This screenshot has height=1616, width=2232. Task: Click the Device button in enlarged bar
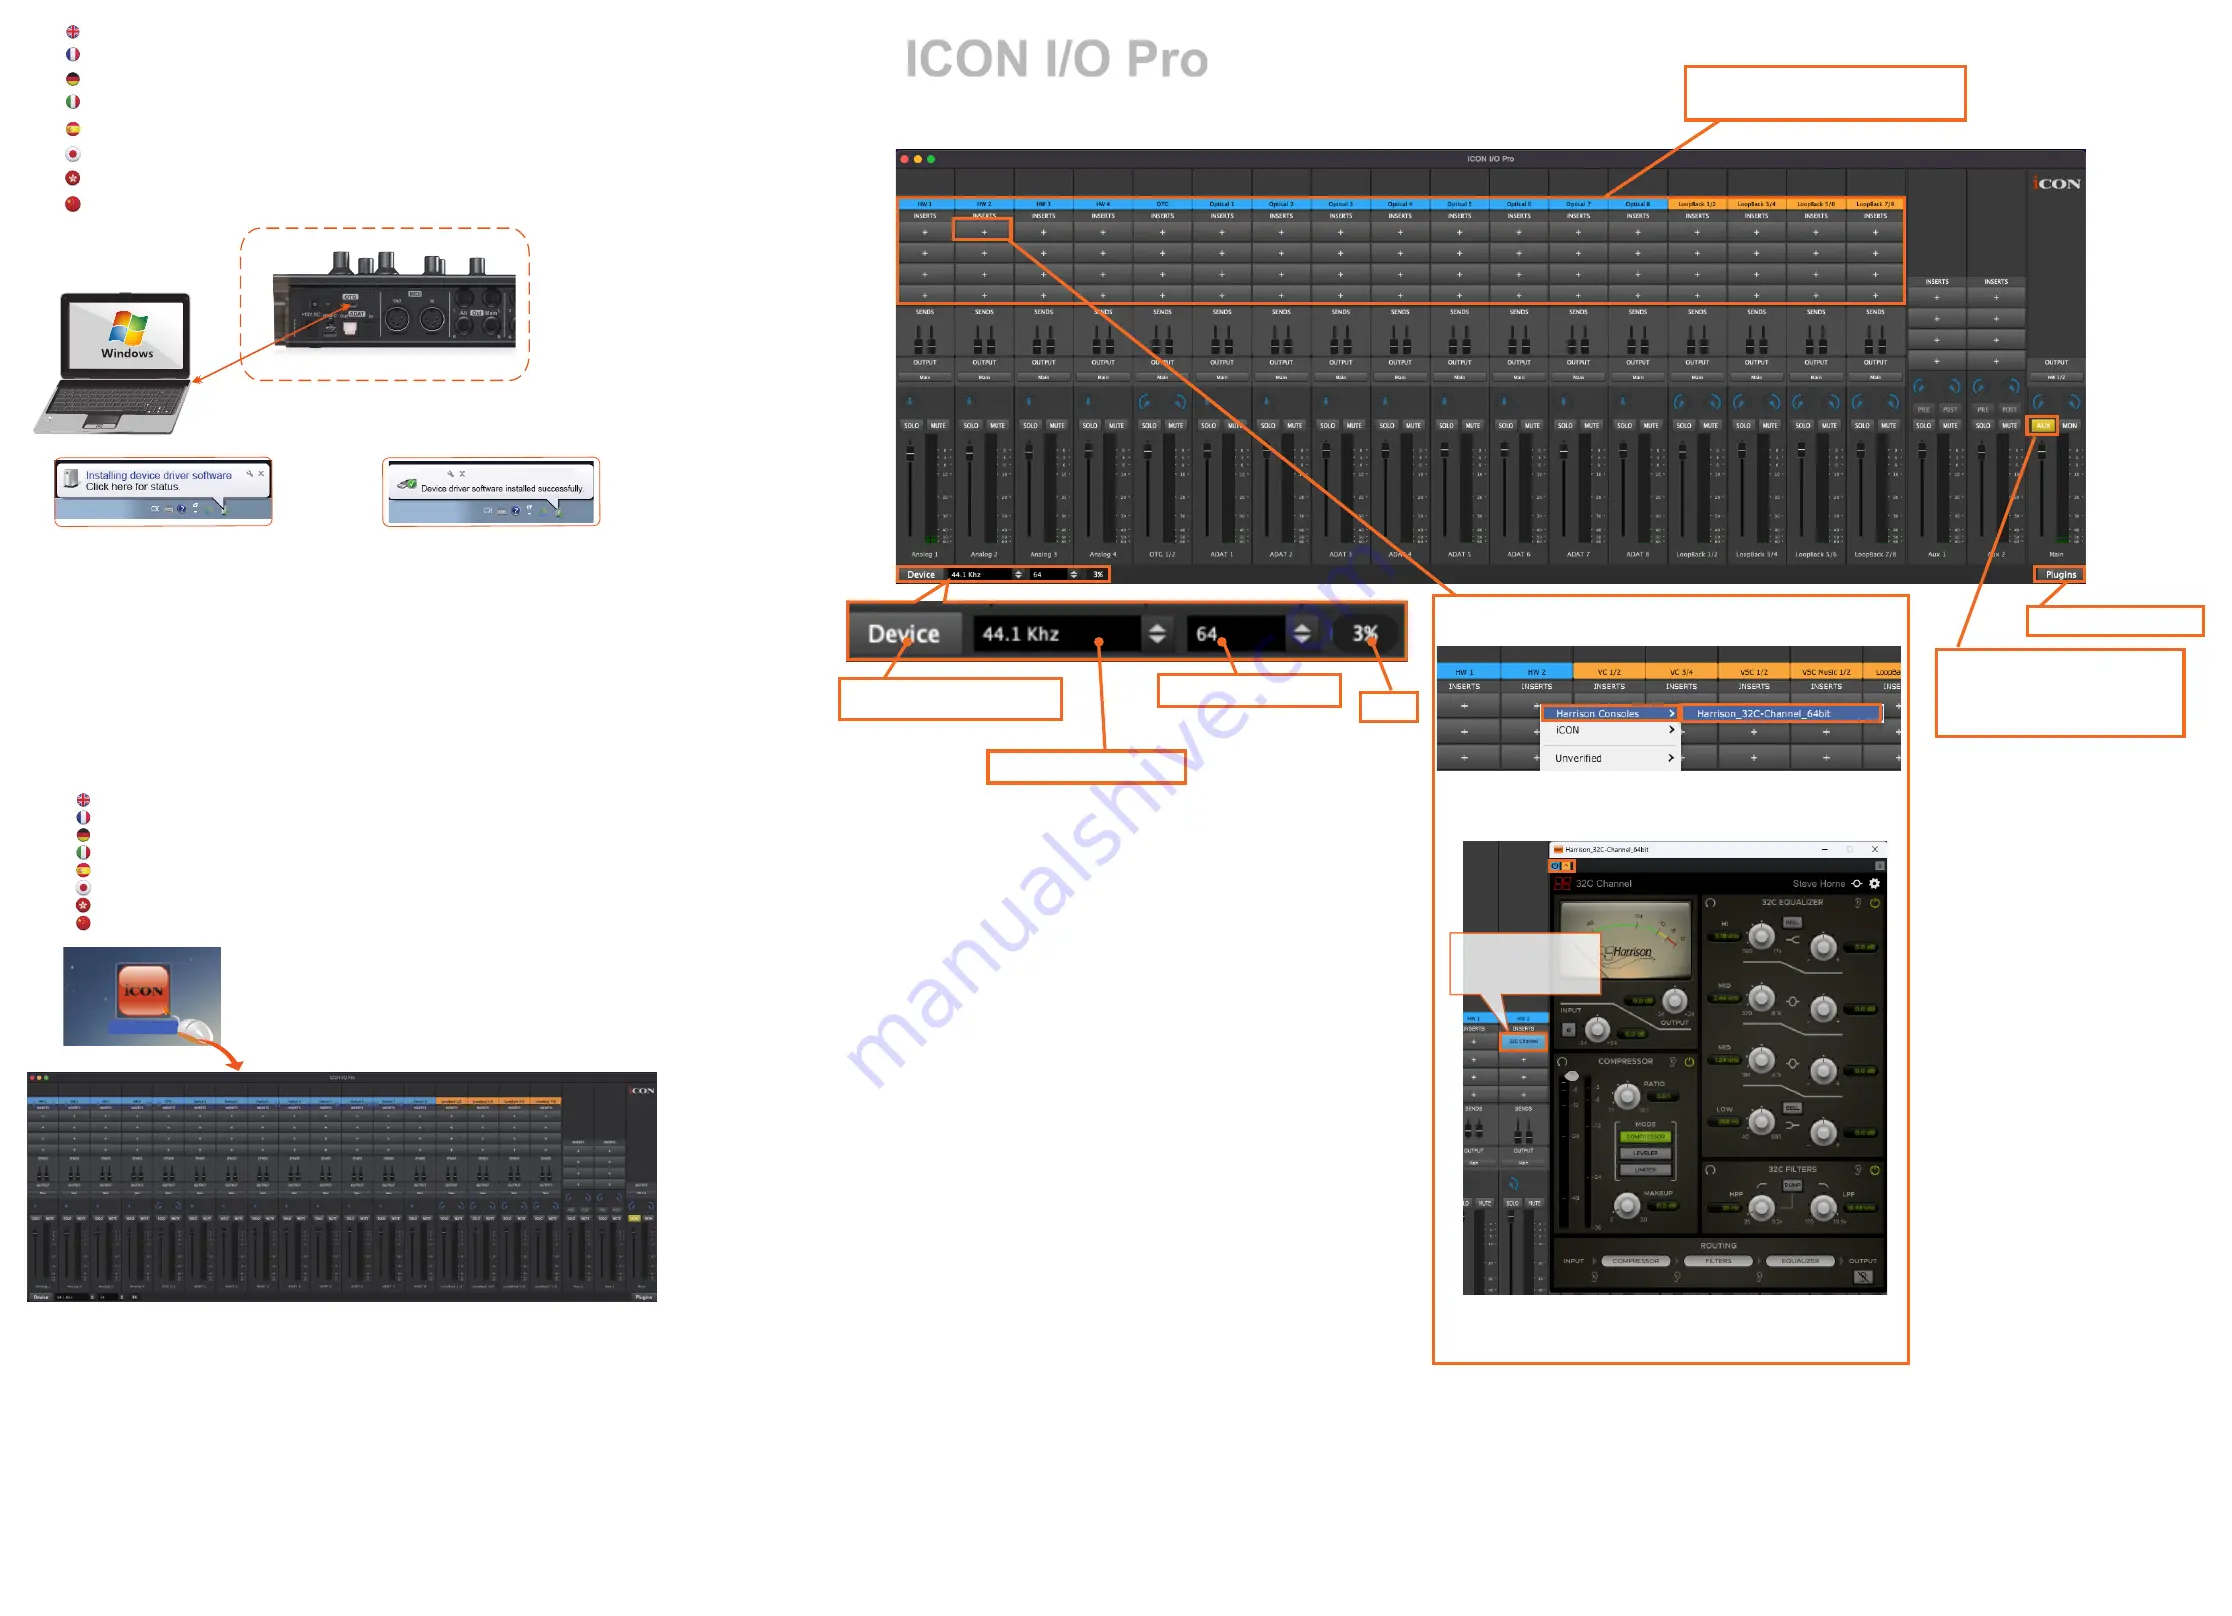point(904,634)
